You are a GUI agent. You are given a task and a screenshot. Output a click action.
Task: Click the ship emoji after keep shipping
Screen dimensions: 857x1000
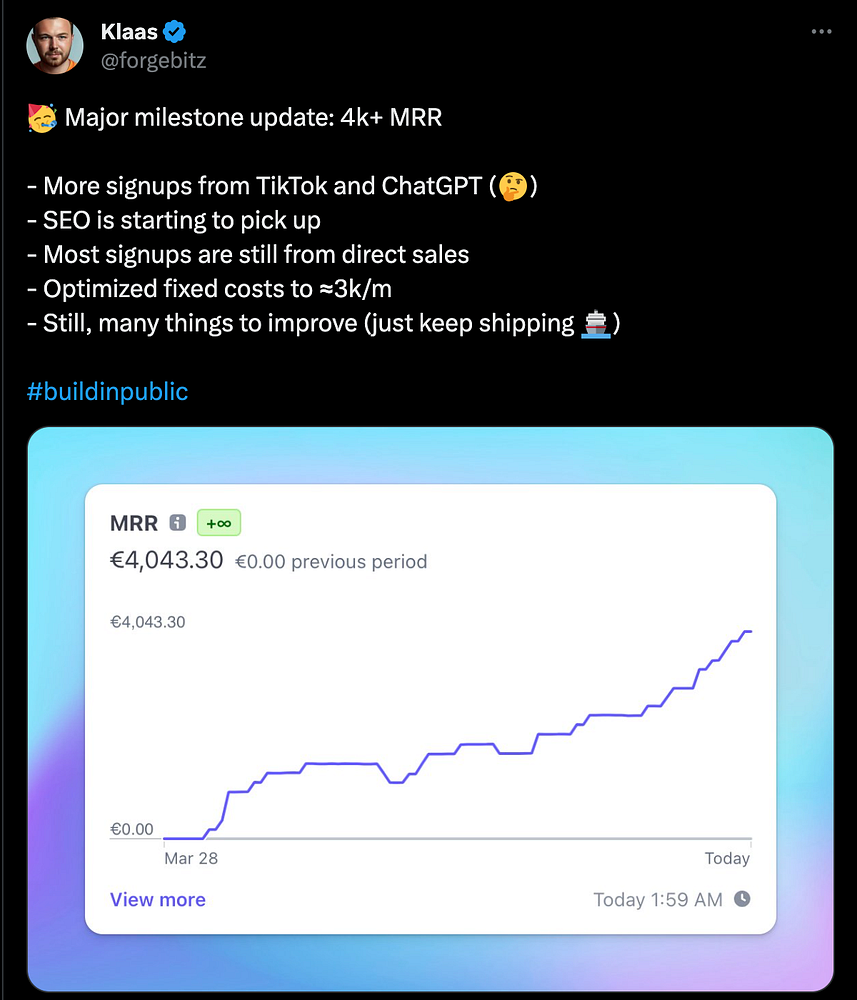coord(596,323)
